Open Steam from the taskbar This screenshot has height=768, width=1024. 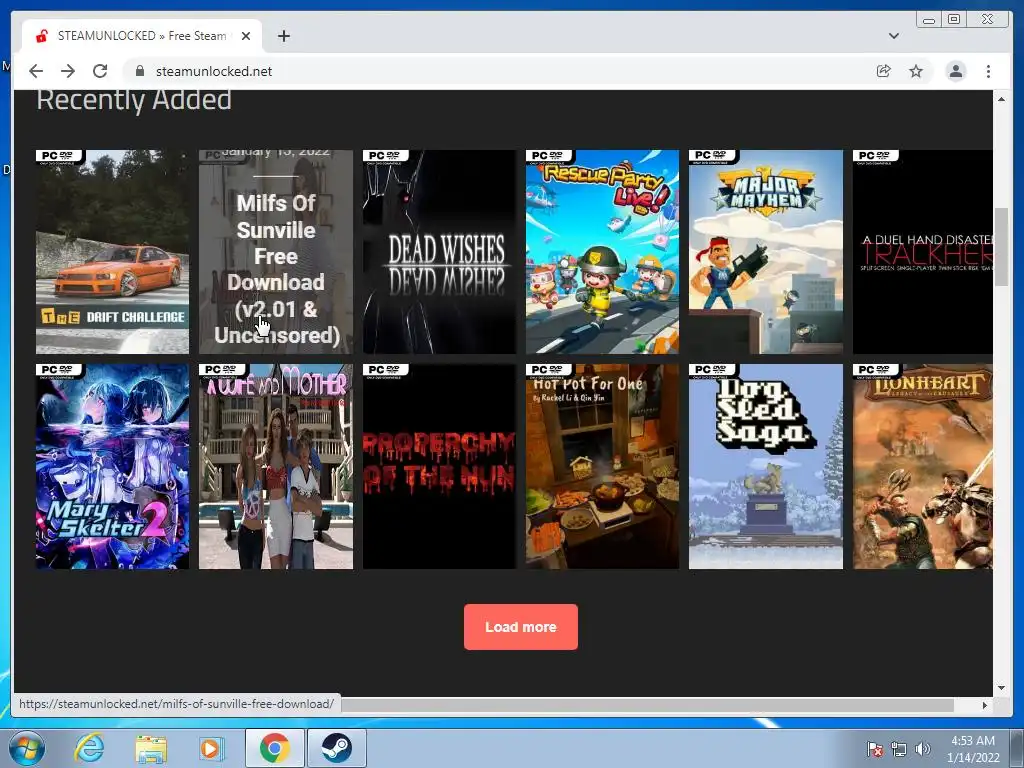pos(336,748)
